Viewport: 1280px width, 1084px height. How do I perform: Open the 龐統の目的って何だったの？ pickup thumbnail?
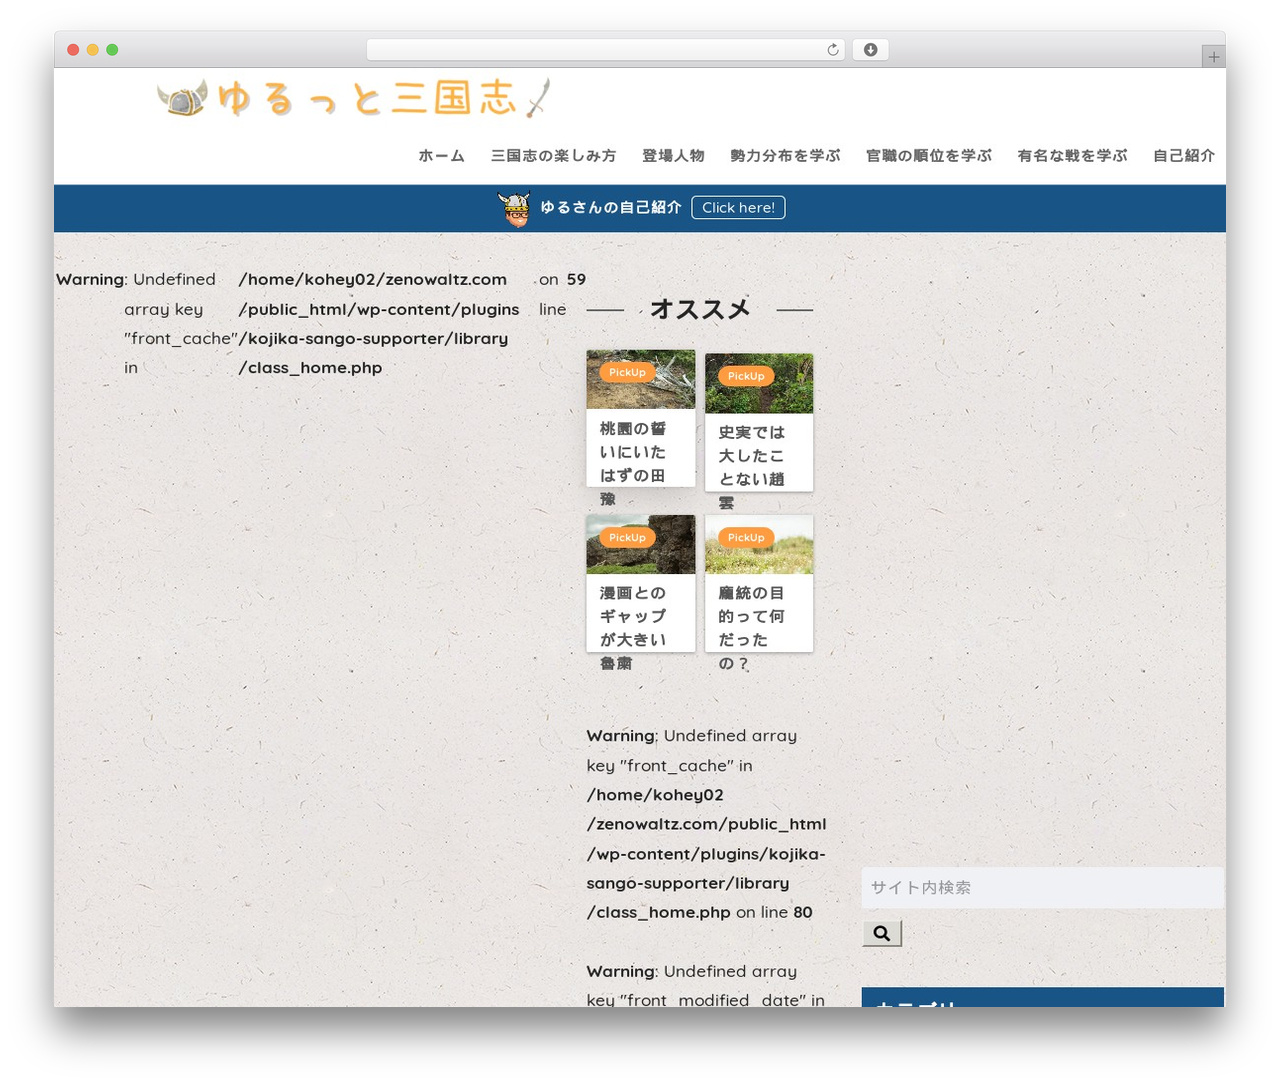coord(759,544)
